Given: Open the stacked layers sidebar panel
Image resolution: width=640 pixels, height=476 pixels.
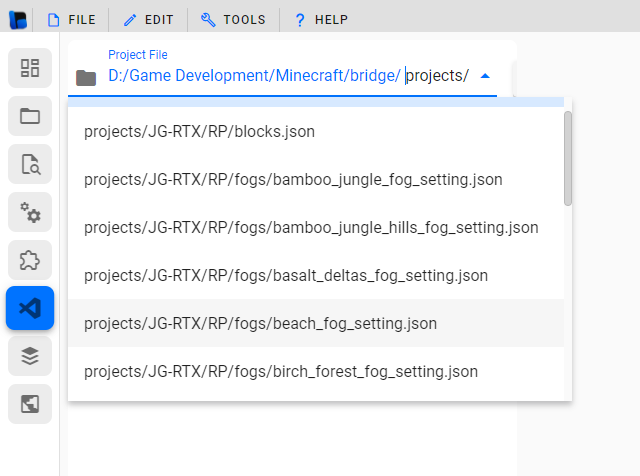Looking at the screenshot, I should pos(30,356).
